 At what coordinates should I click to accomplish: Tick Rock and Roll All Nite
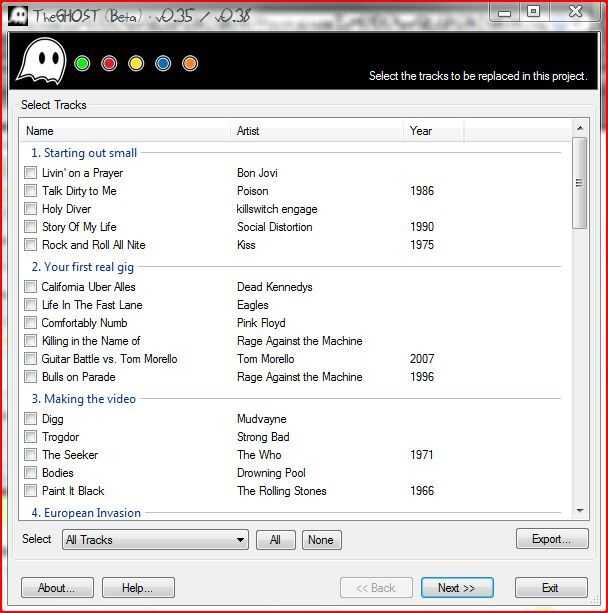point(30,244)
